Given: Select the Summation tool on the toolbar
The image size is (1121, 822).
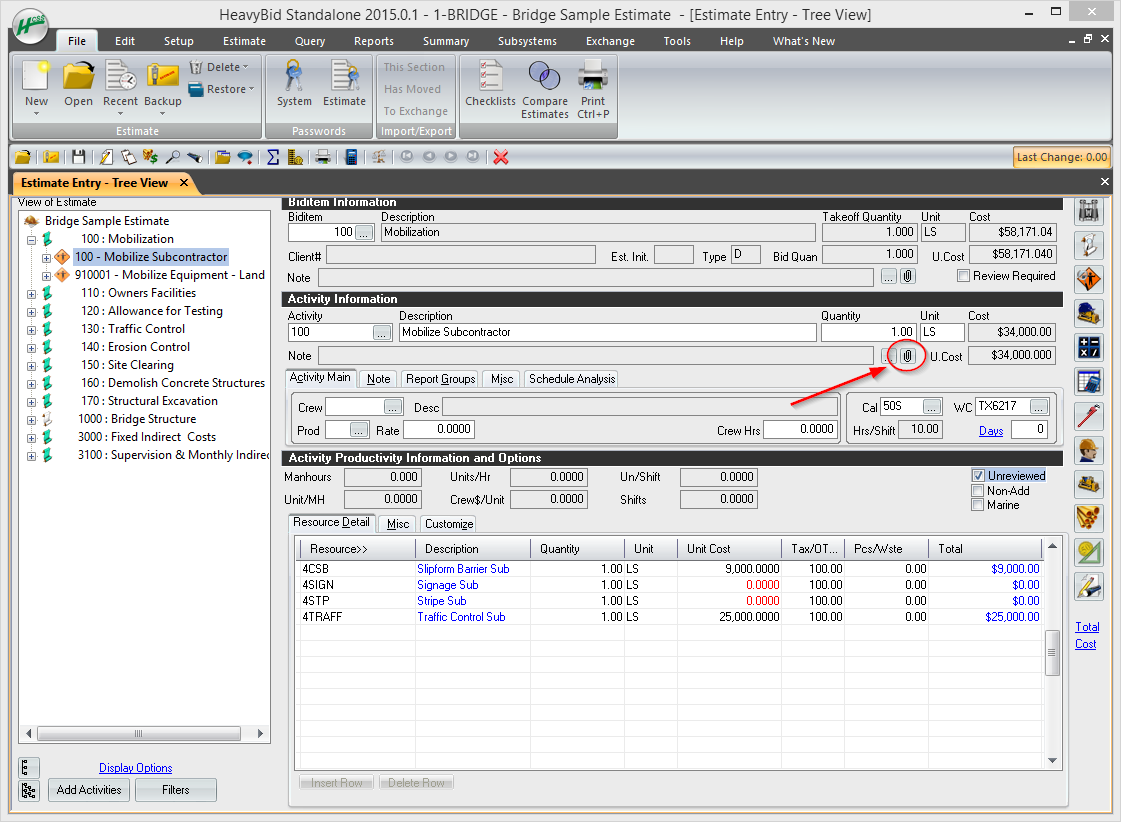Looking at the screenshot, I should tap(272, 157).
